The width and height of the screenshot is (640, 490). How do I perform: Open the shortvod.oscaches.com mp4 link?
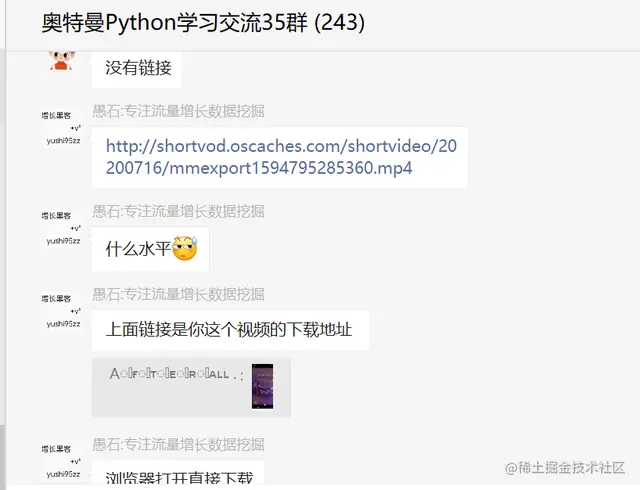[x=281, y=157]
